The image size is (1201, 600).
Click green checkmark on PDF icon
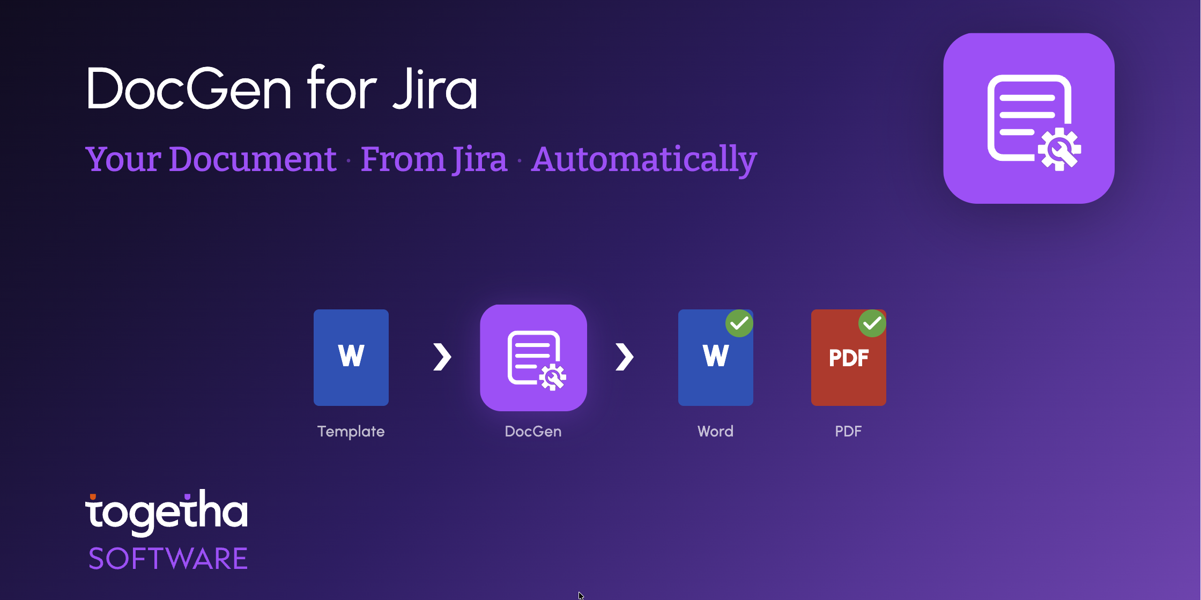tap(872, 323)
